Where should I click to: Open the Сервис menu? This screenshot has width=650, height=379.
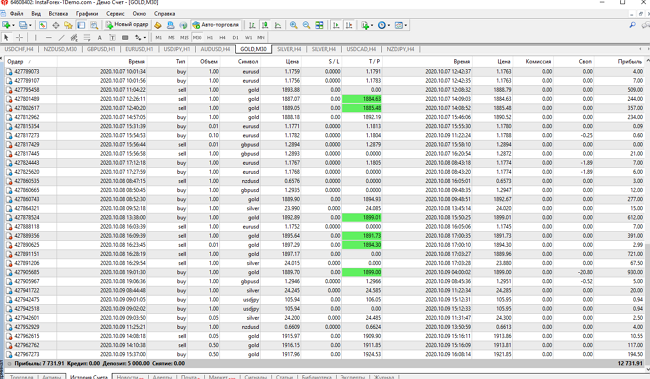click(x=115, y=14)
